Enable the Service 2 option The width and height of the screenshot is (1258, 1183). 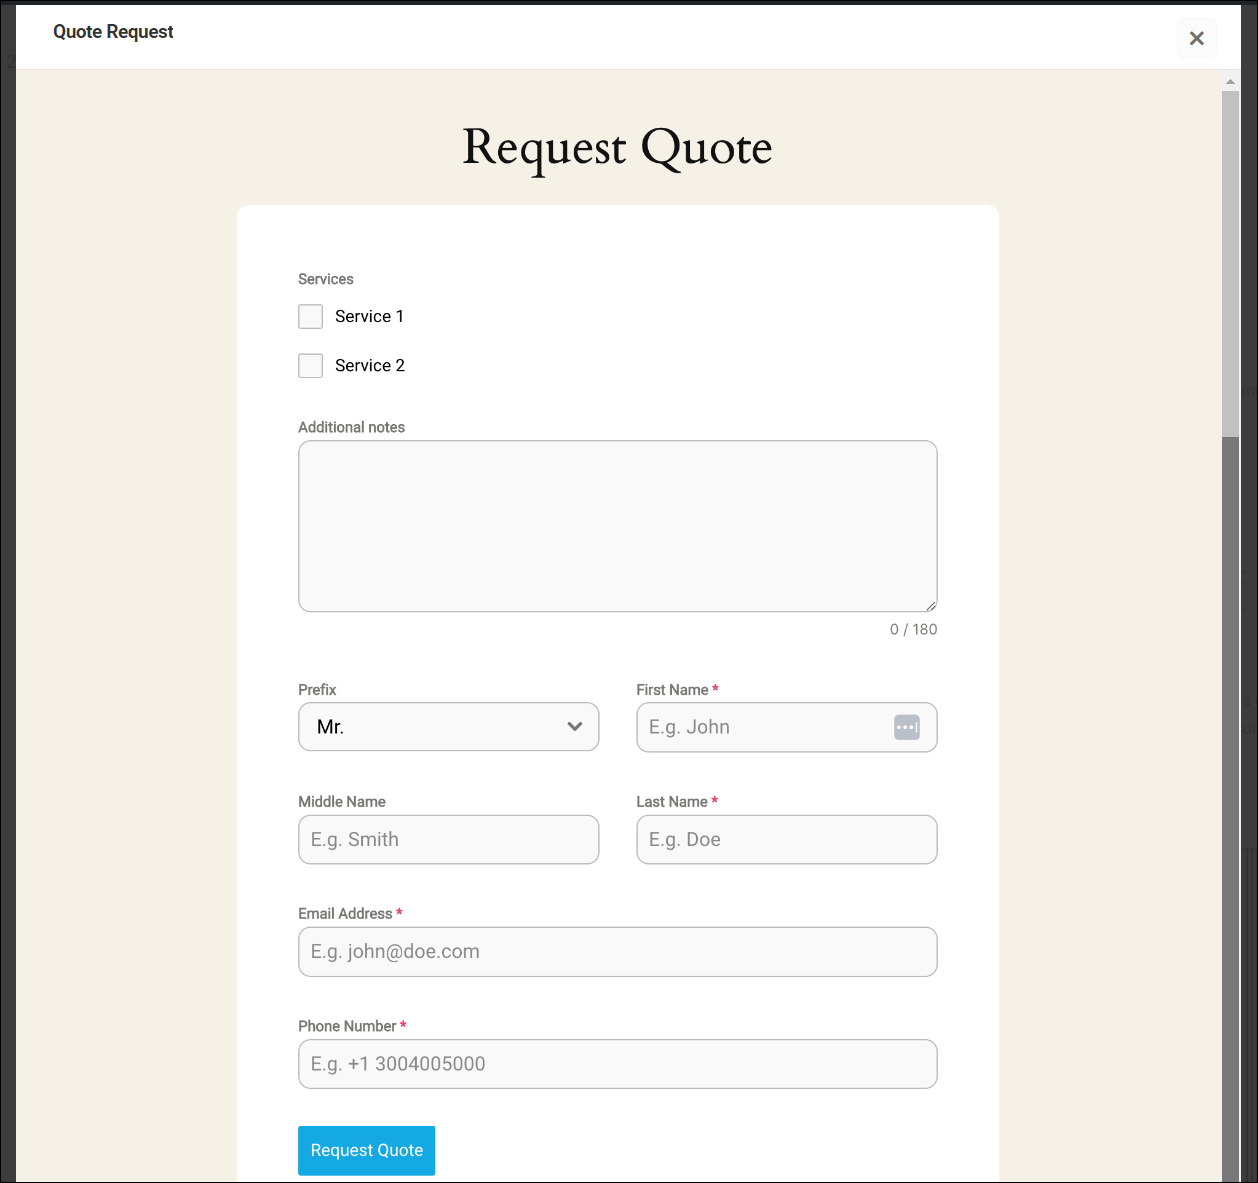pos(310,365)
